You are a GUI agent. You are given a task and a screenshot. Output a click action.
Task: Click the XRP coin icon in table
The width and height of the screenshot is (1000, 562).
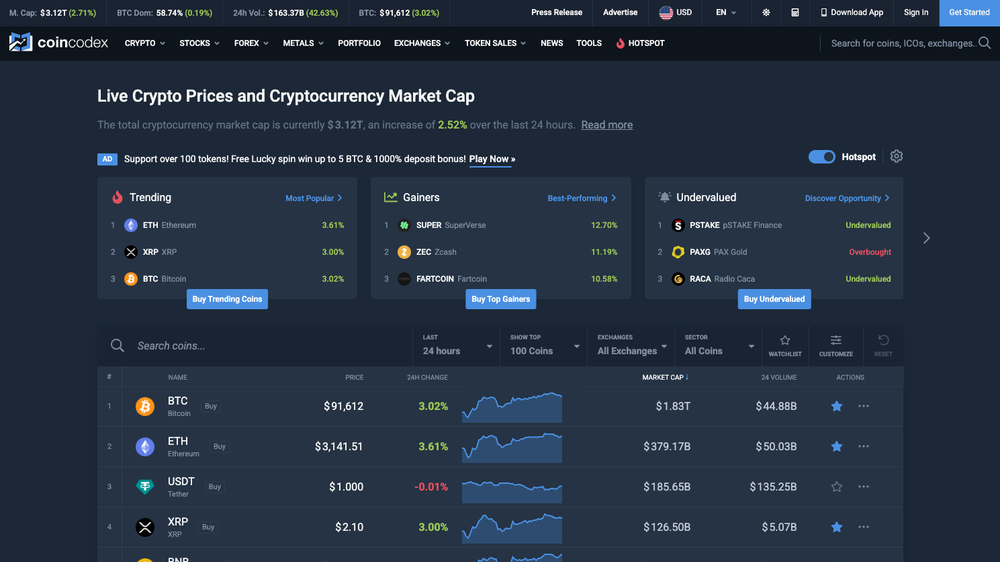coord(145,527)
